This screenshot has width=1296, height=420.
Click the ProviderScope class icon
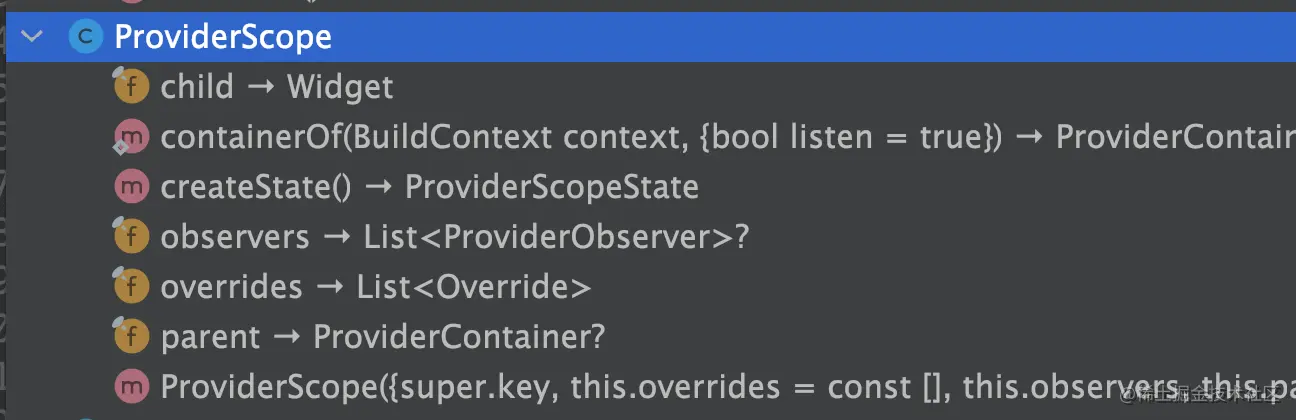point(84,37)
